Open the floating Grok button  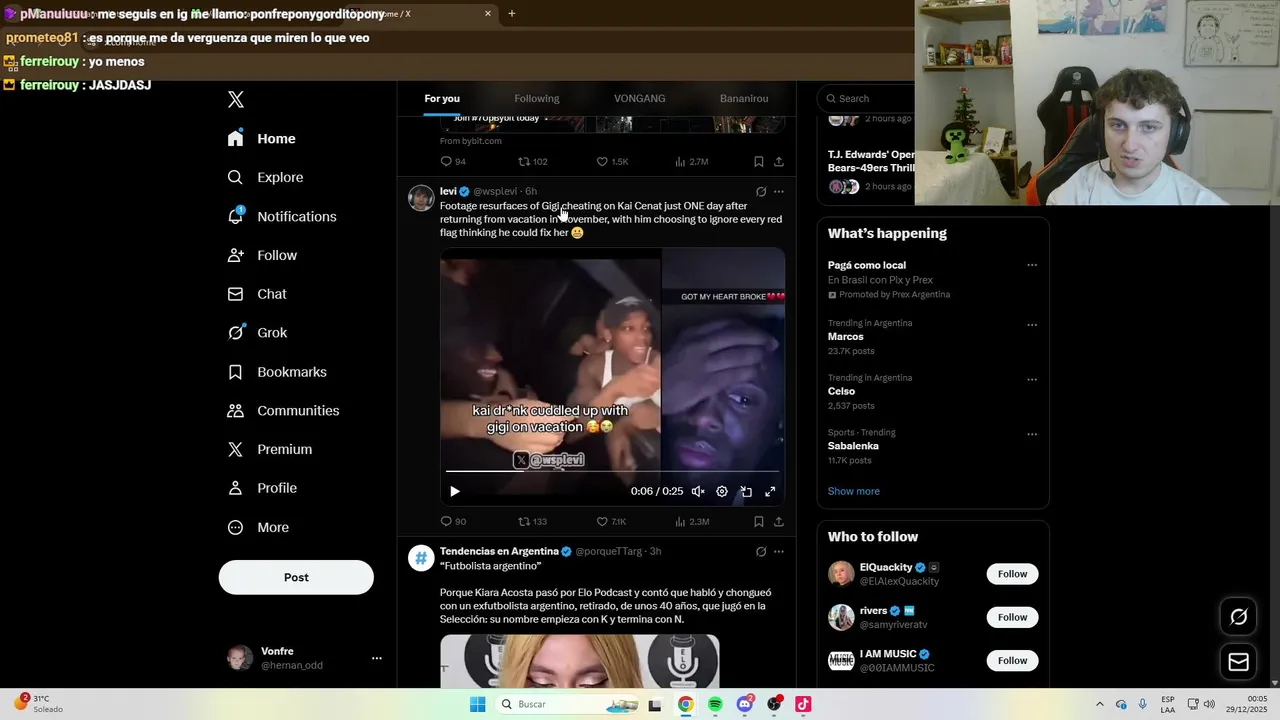[1238, 617]
